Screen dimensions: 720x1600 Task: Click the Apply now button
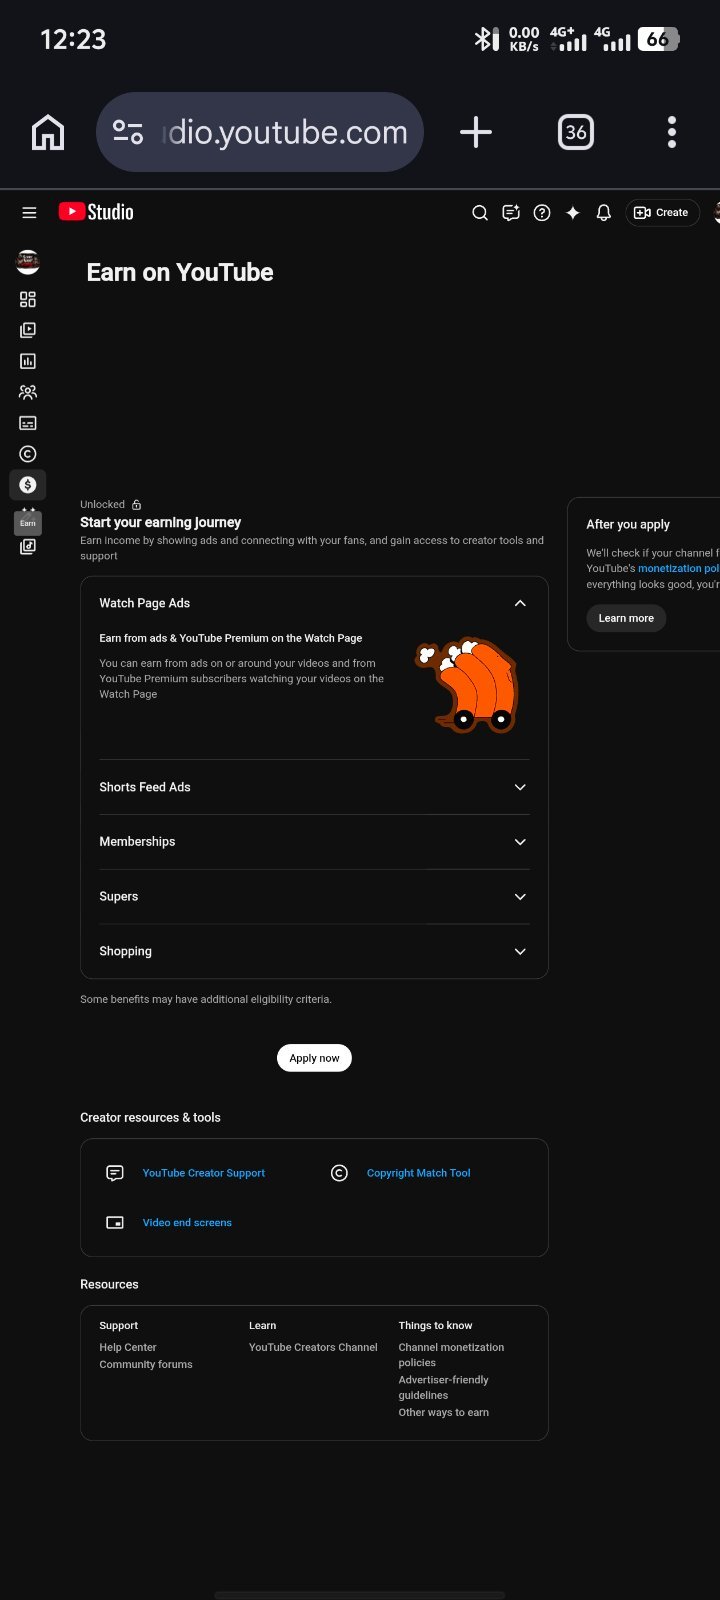(x=314, y=1058)
